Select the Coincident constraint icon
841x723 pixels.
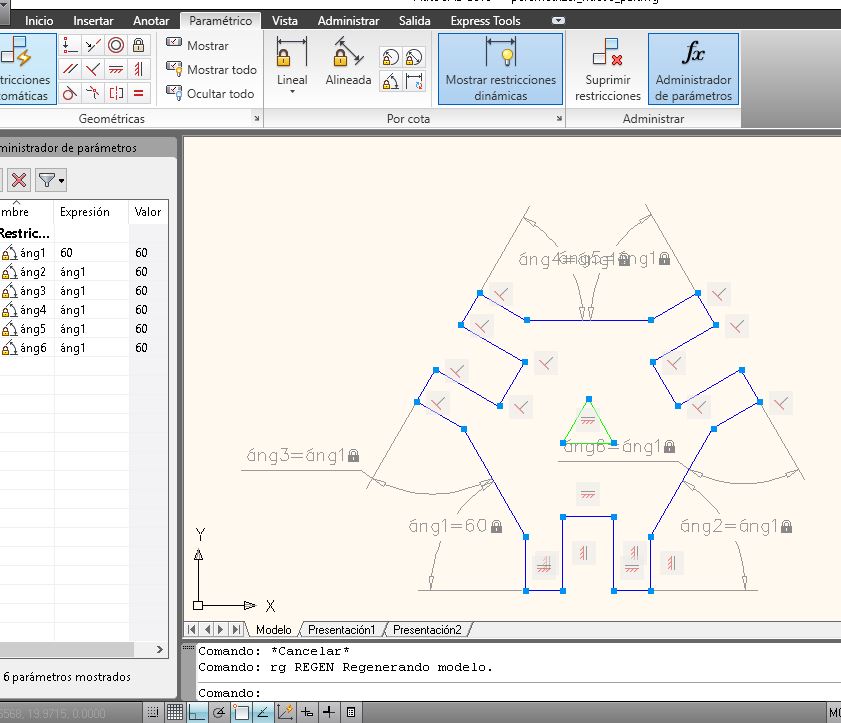click(70, 45)
